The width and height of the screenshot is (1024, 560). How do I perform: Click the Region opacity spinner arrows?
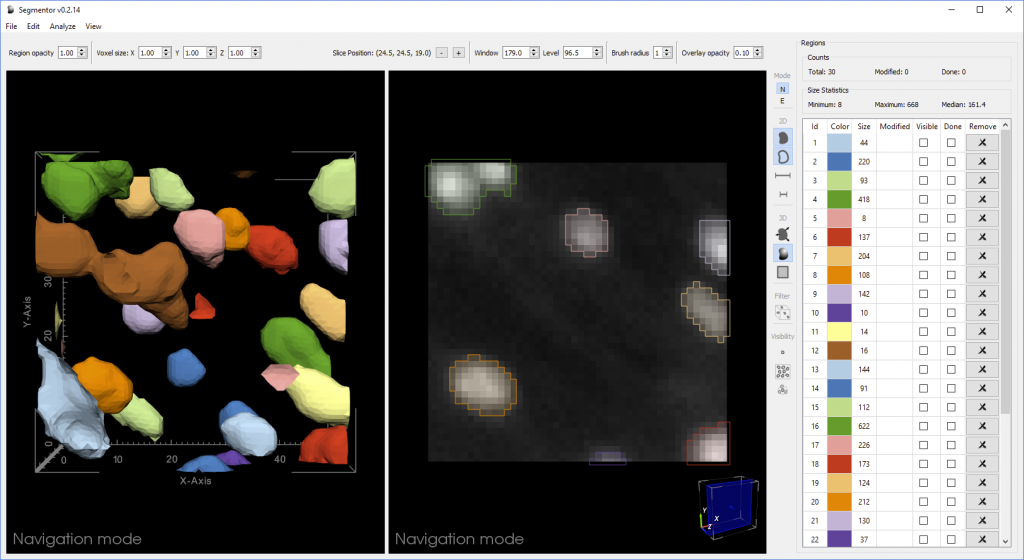[84, 52]
